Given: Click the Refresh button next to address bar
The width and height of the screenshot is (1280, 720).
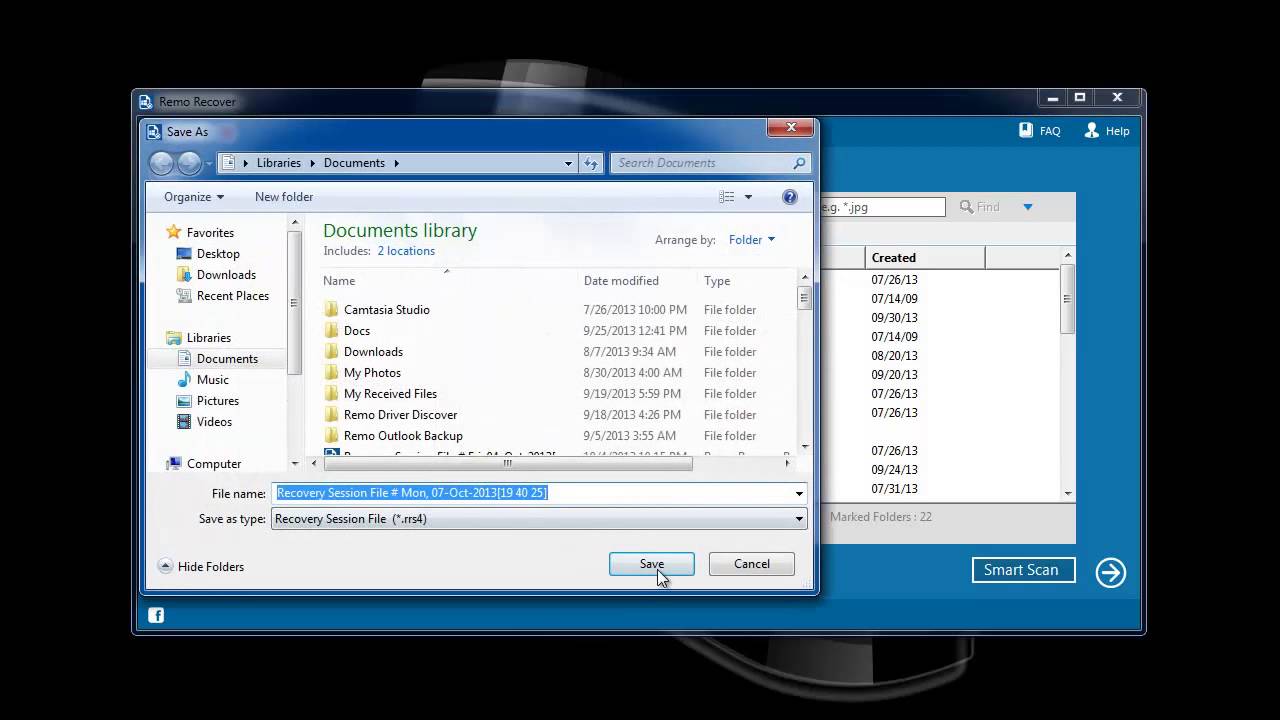Looking at the screenshot, I should tap(591, 163).
